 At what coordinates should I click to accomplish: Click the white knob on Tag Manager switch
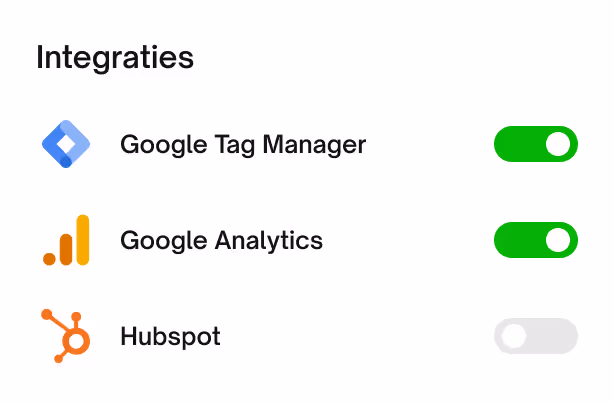tap(559, 144)
